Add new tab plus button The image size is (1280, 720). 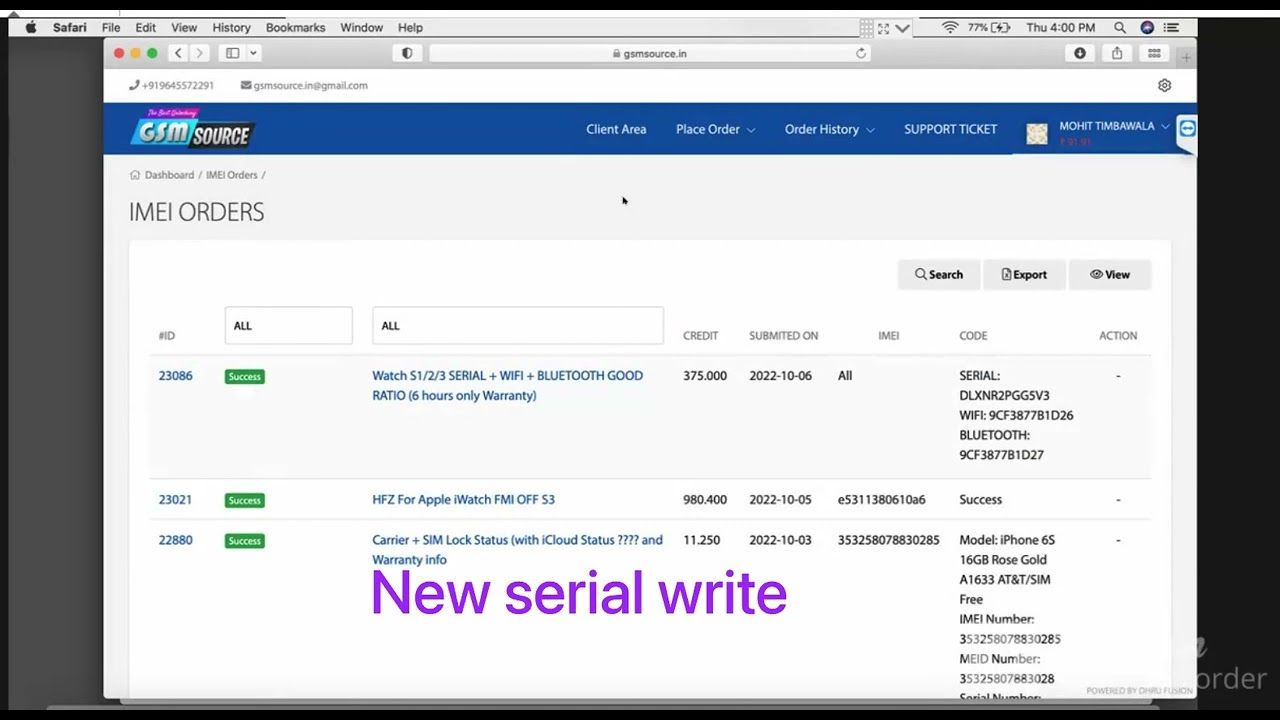(x=1187, y=57)
